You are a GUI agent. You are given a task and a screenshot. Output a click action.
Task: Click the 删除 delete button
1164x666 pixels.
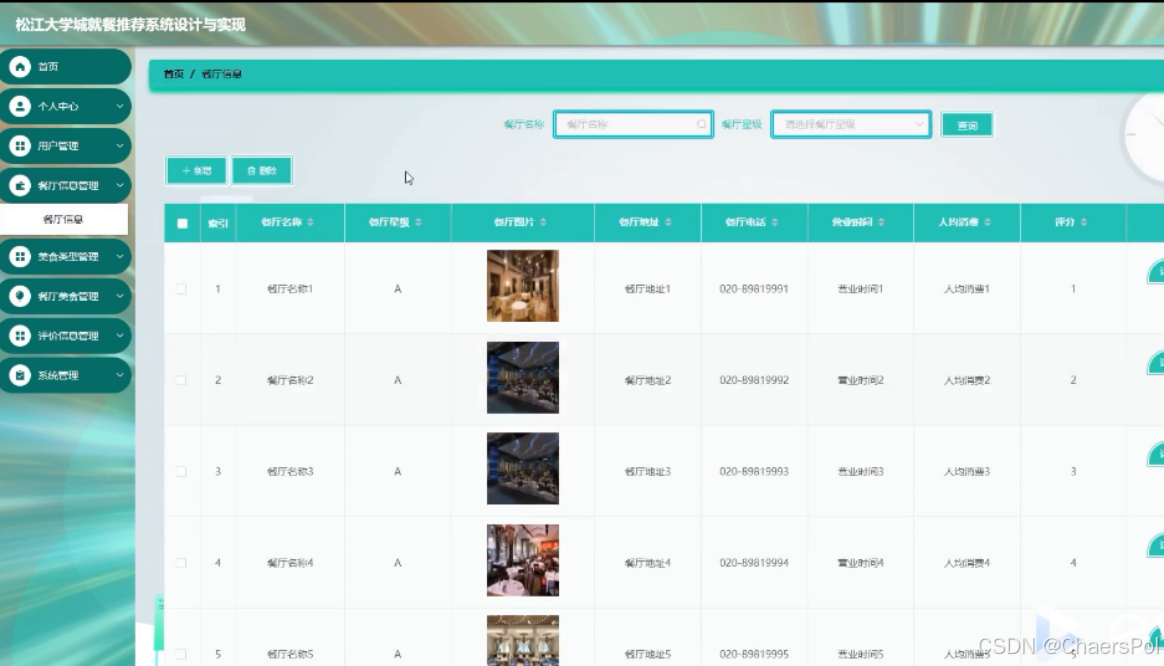pyautogui.click(x=261, y=171)
